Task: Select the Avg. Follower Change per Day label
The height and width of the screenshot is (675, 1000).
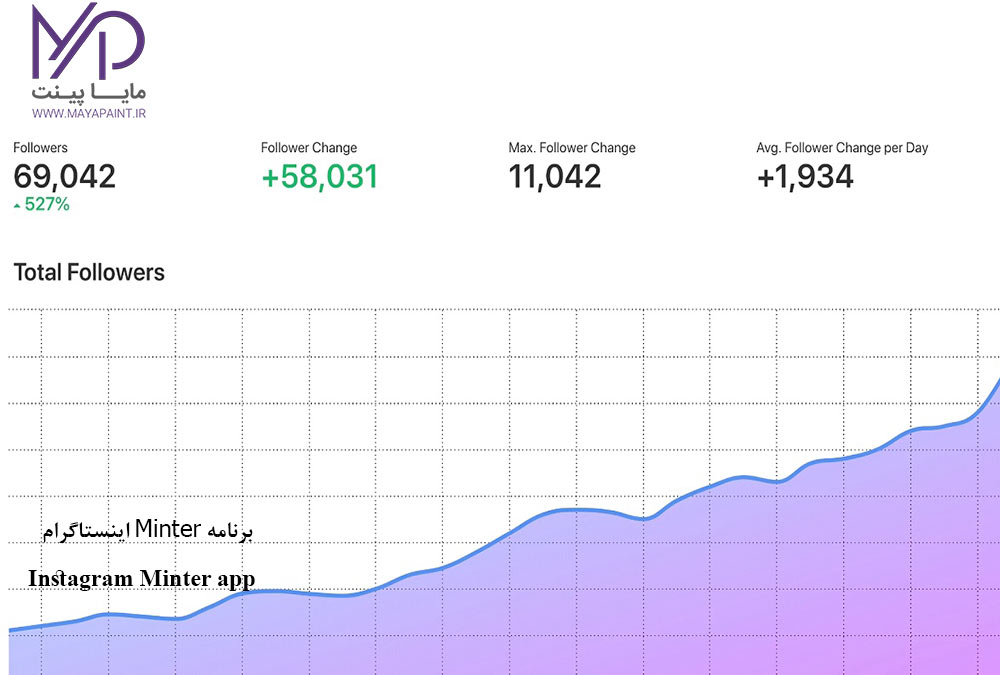Action: [842, 148]
